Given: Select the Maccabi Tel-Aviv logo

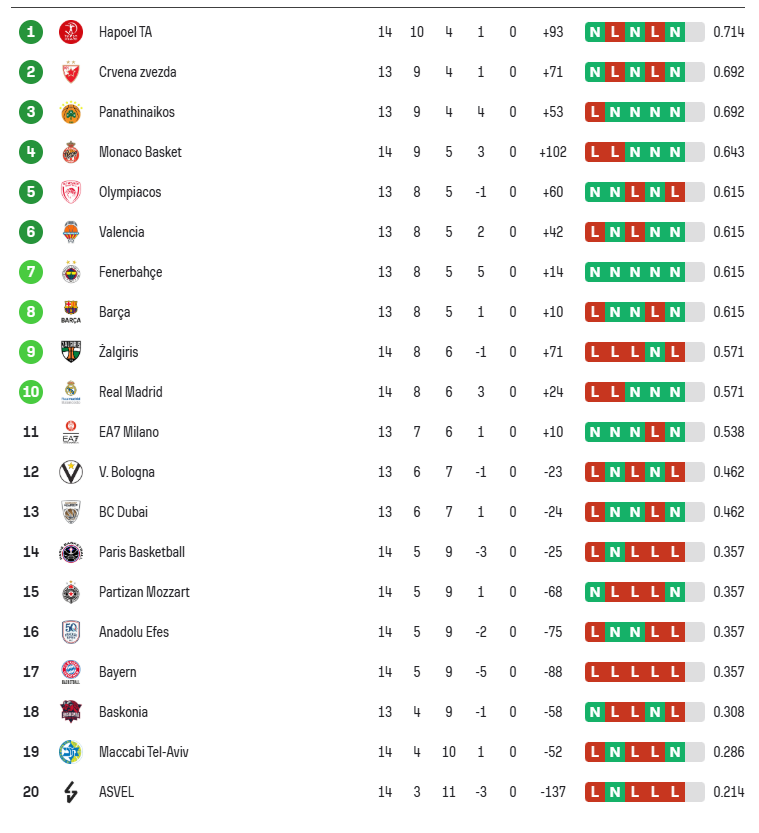Looking at the screenshot, I should click(x=71, y=752).
